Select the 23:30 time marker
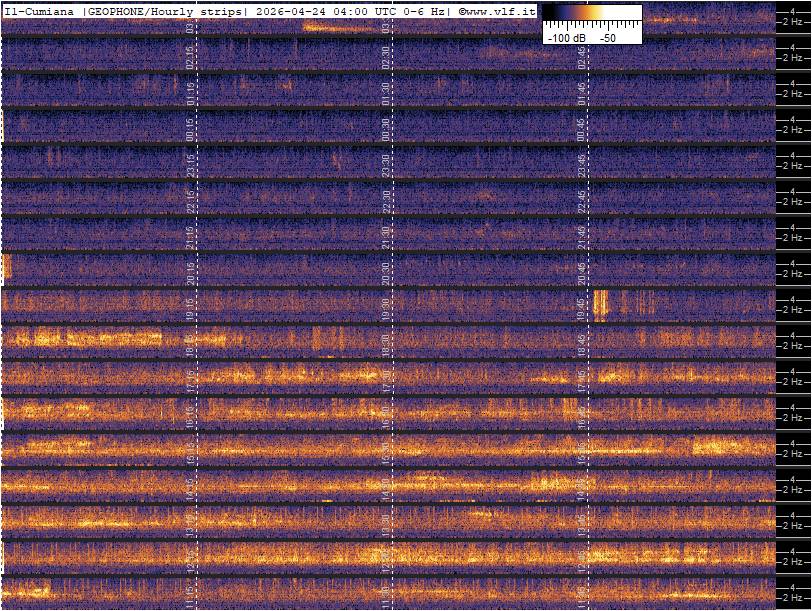Image resolution: width=812 pixels, height=611 pixels. pos(385,166)
